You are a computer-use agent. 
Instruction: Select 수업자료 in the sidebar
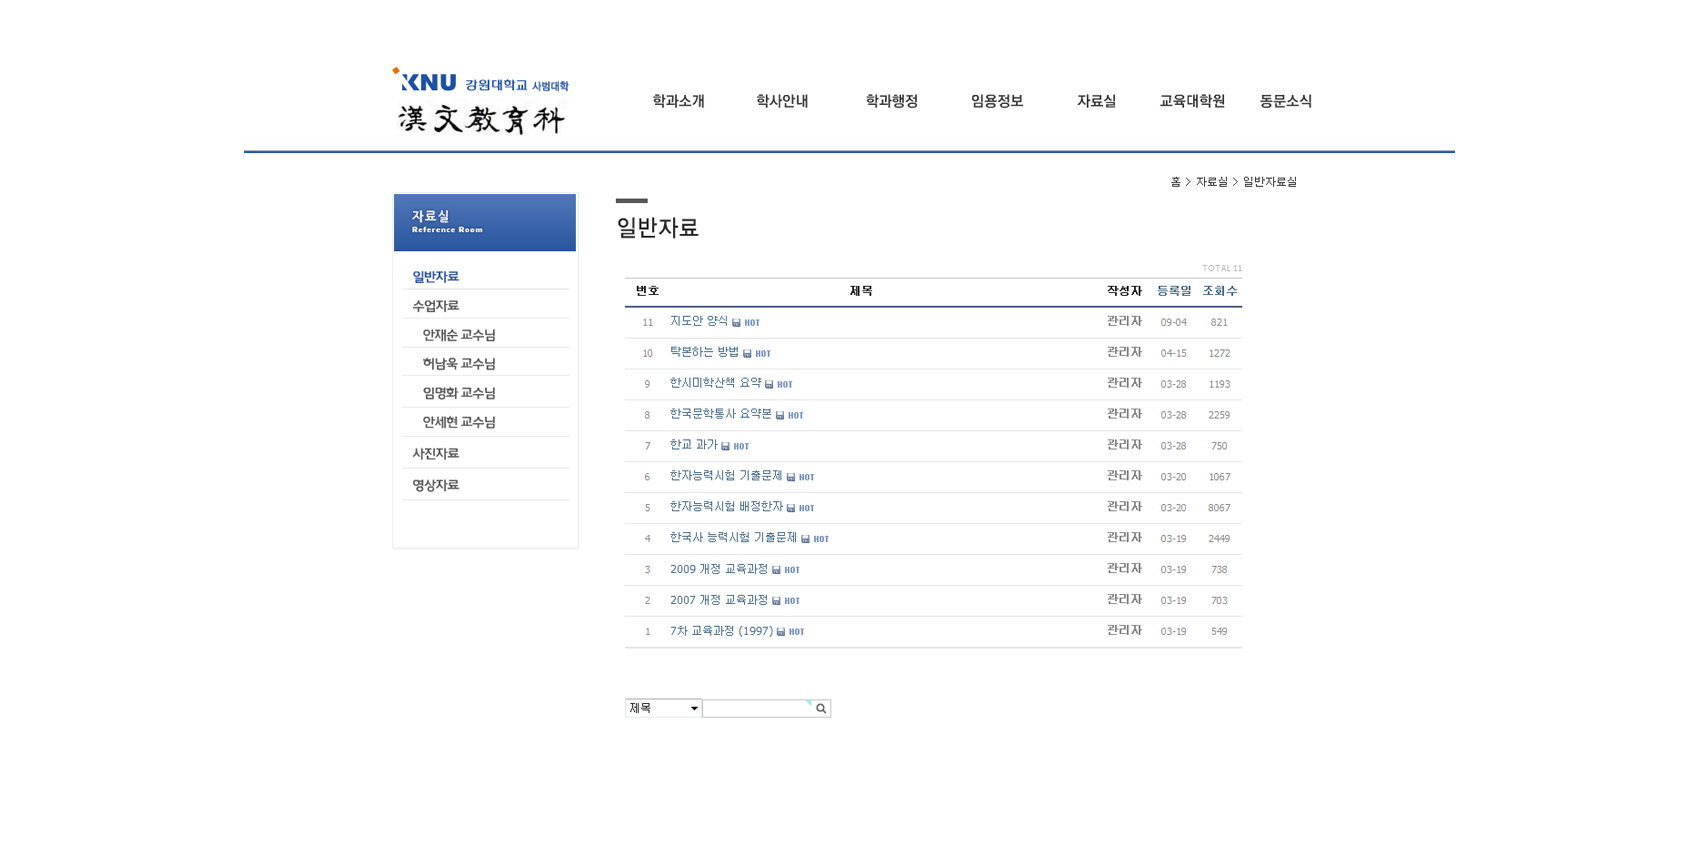[436, 306]
